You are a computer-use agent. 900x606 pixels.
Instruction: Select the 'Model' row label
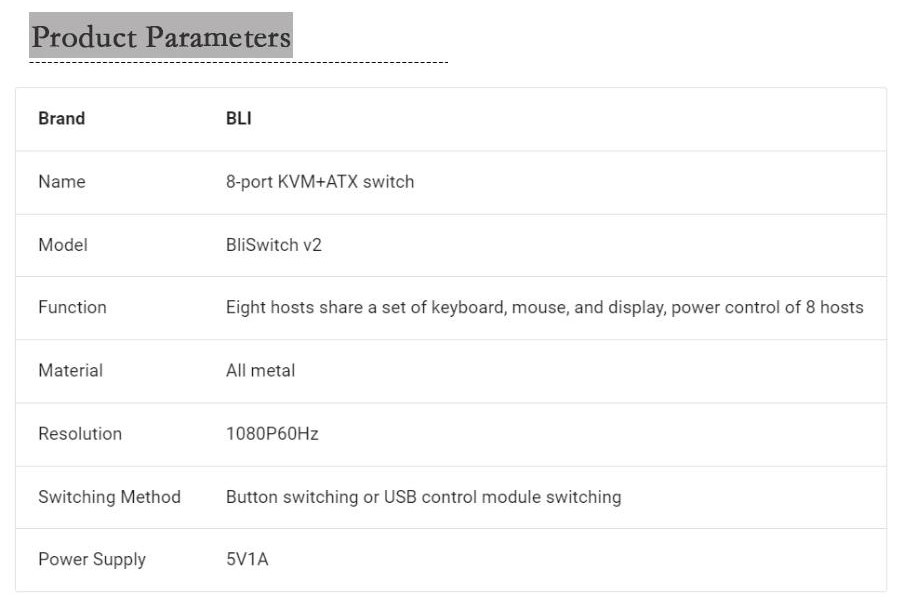pyautogui.click(x=62, y=245)
